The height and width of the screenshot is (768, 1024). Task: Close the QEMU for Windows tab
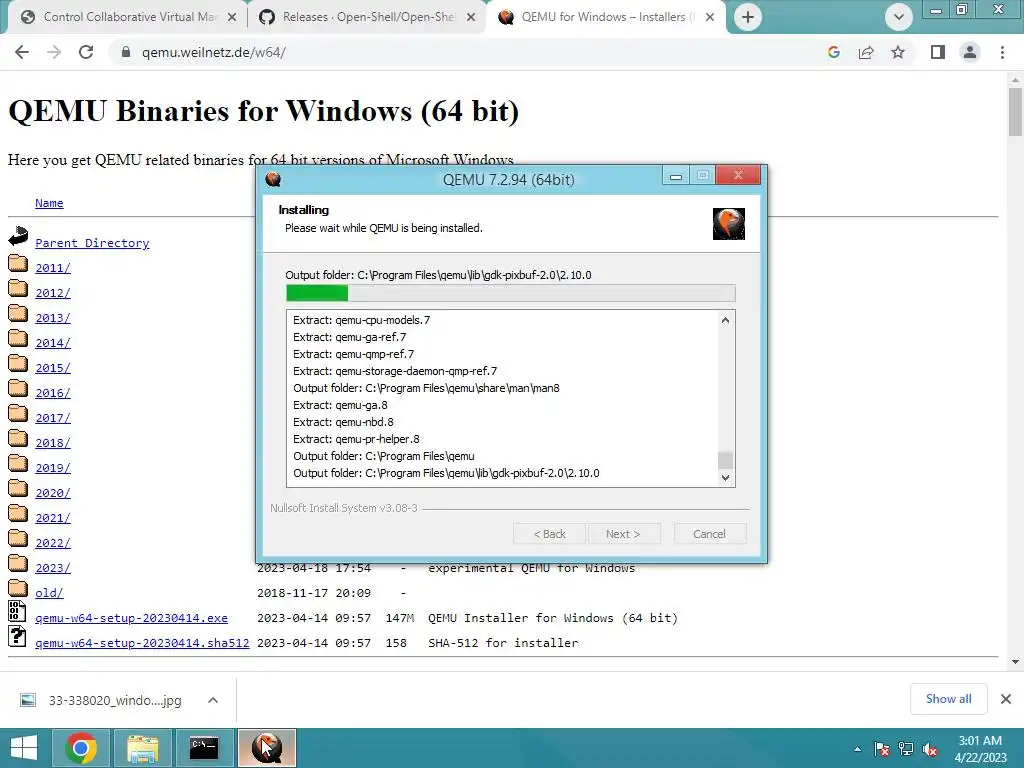(710, 18)
